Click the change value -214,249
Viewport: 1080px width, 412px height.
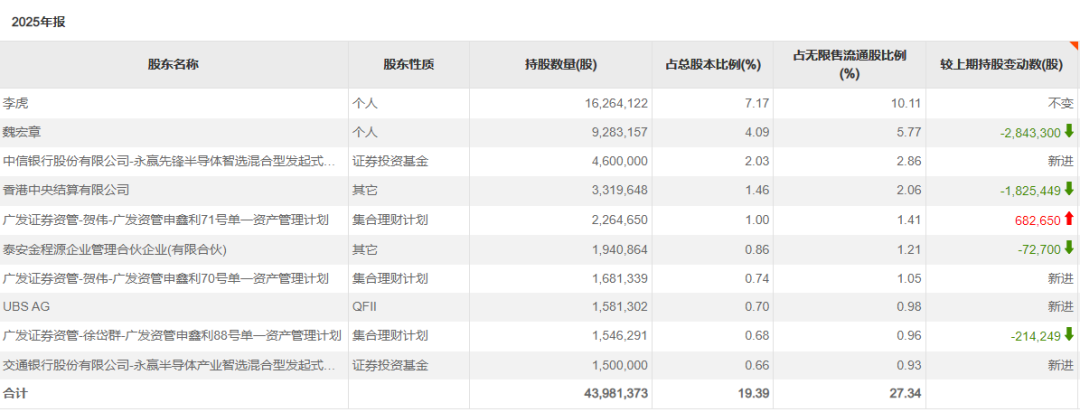point(1035,336)
